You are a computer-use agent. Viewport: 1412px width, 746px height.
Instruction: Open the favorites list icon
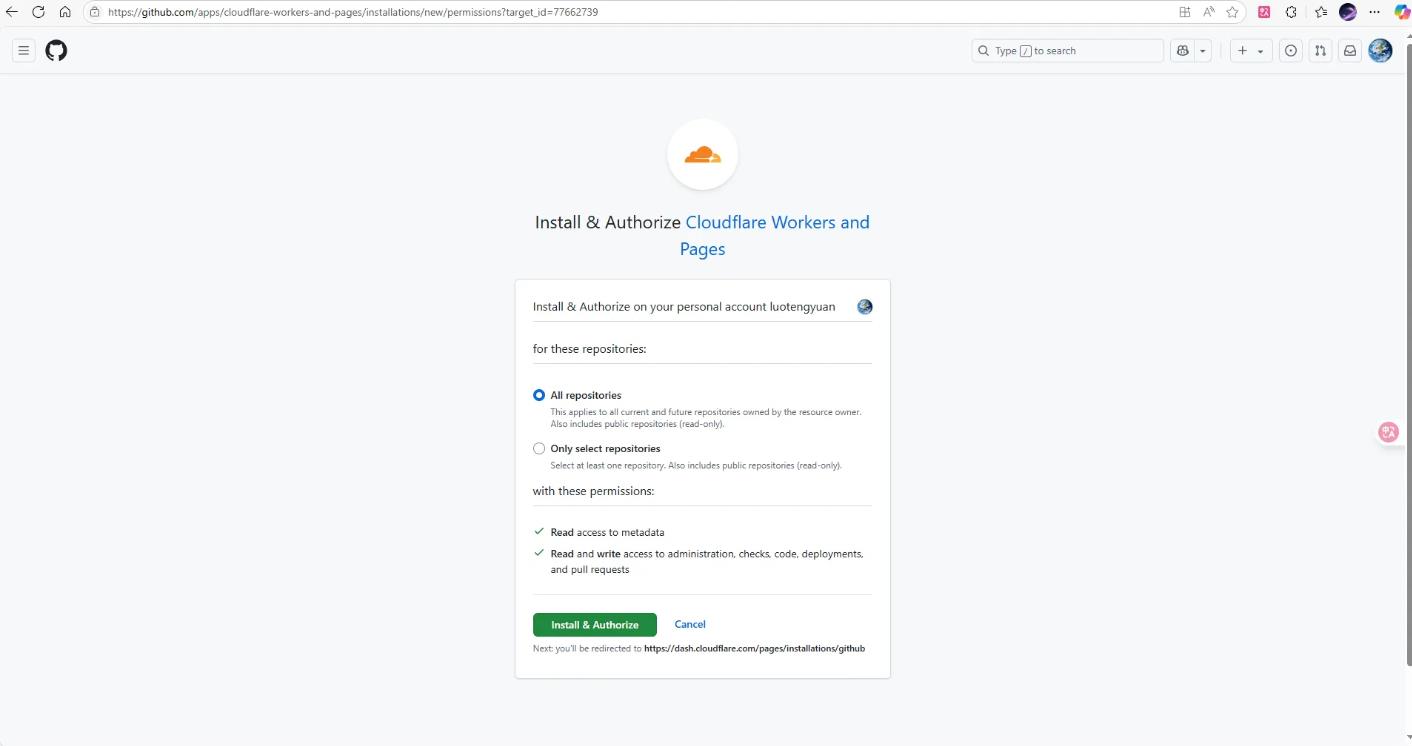point(1320,12)
